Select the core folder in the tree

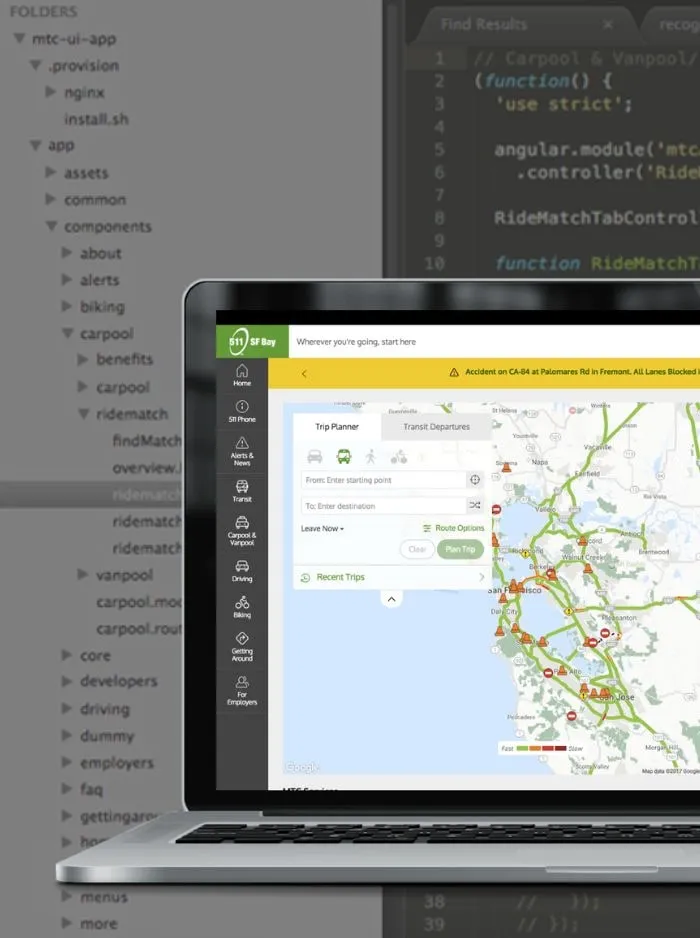point(95,656)
